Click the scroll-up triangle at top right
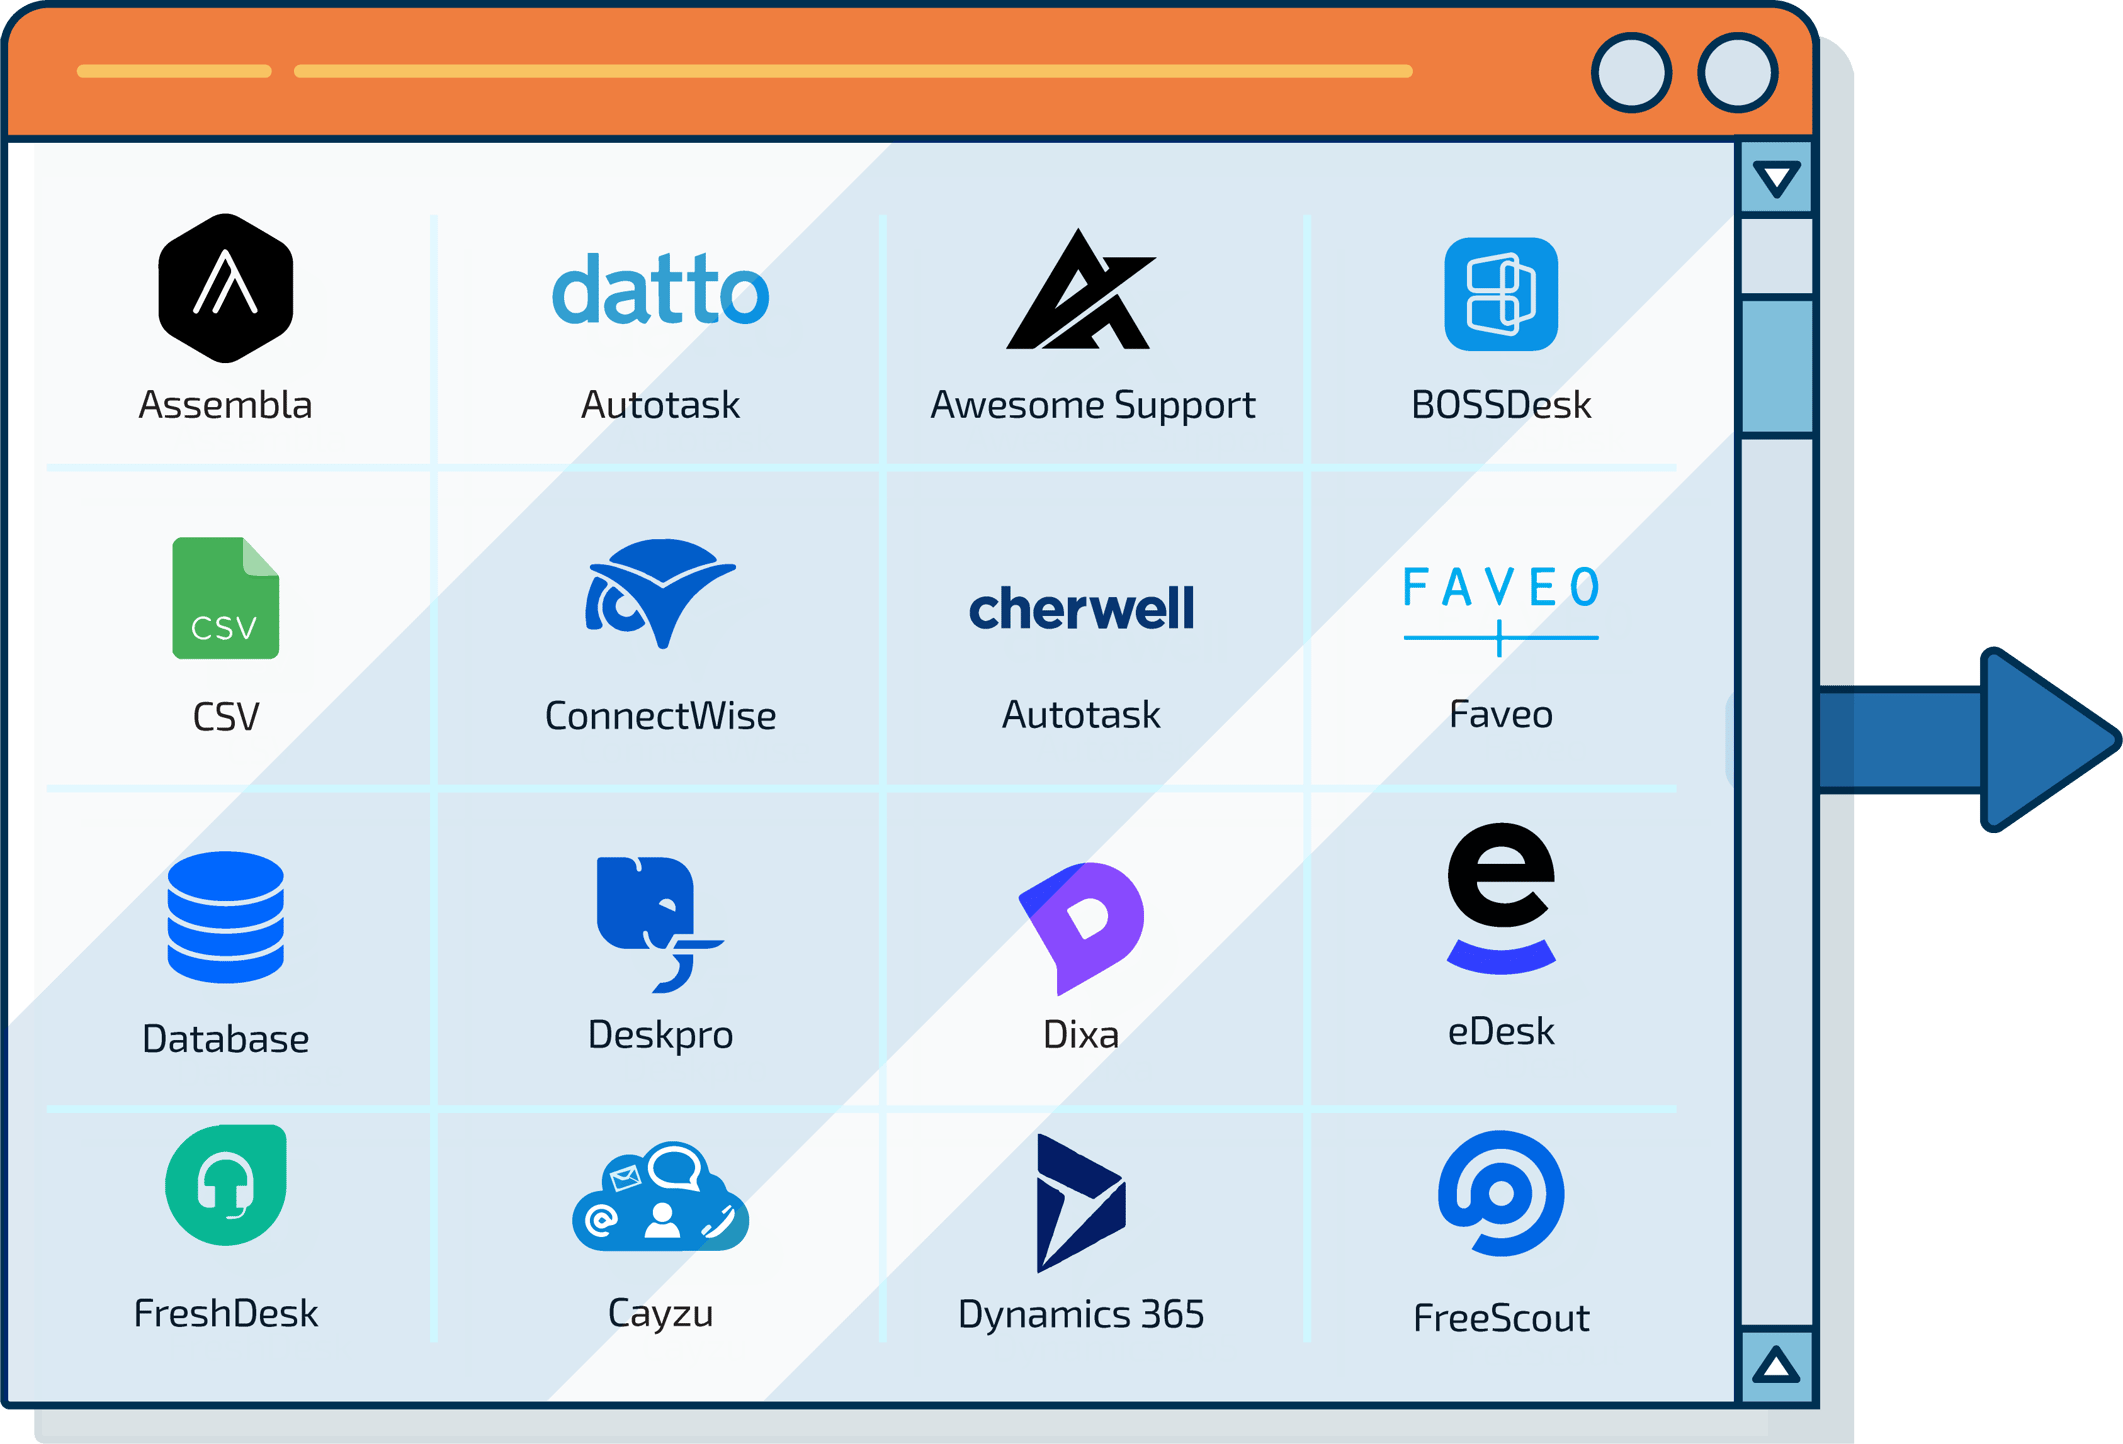 point(1777,180)
